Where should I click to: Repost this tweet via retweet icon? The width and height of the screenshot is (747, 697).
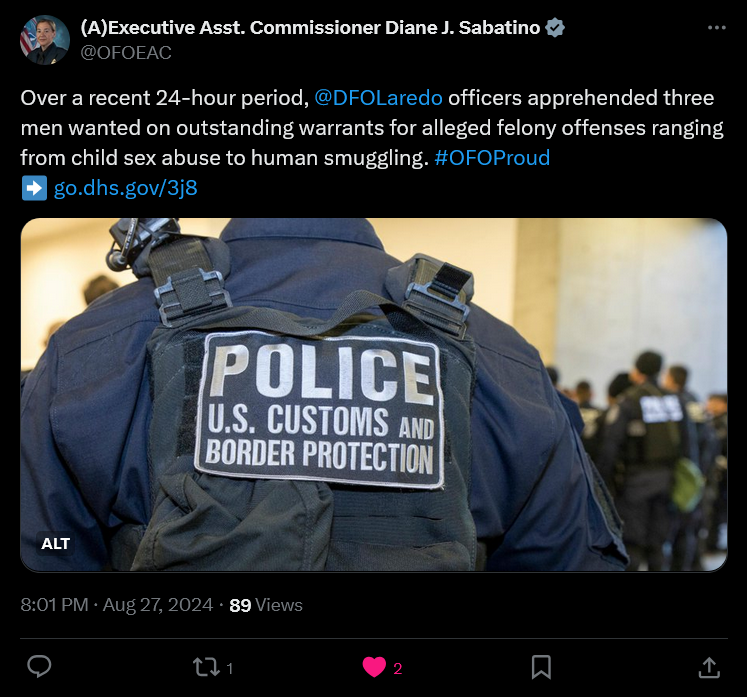click(206, 667)
